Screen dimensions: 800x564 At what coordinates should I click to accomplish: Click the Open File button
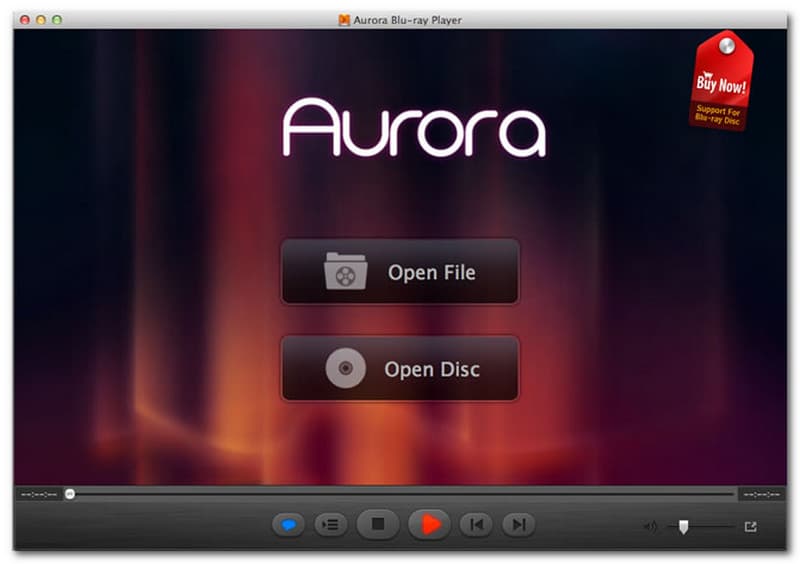point(400,272)
